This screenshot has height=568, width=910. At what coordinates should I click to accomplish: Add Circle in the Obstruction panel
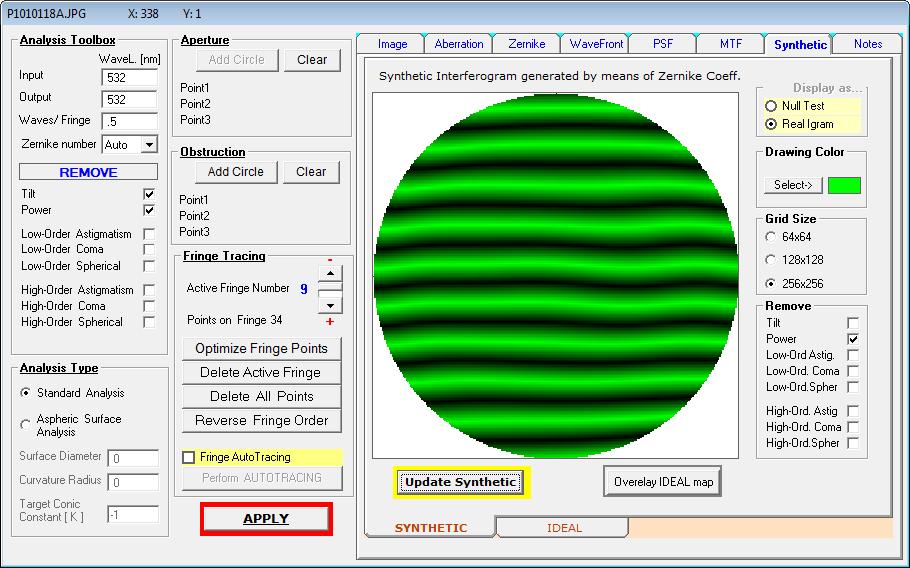click(x=235, y=172)
